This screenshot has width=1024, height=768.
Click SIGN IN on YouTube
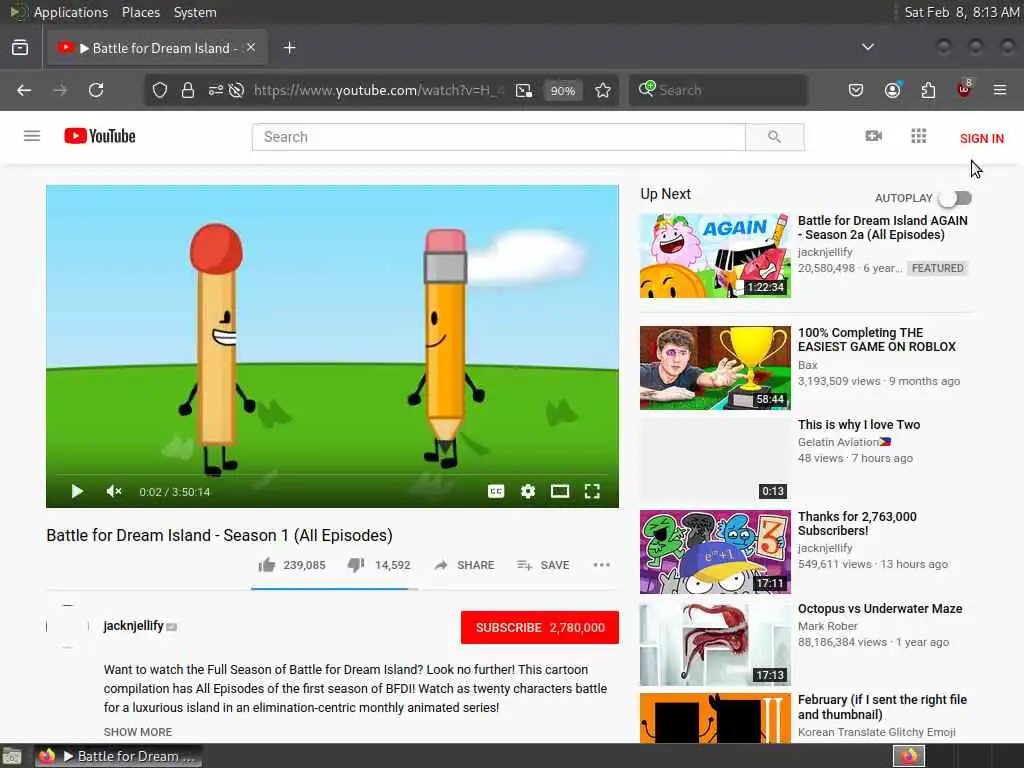pyautogui.click(x=982, y=138)
